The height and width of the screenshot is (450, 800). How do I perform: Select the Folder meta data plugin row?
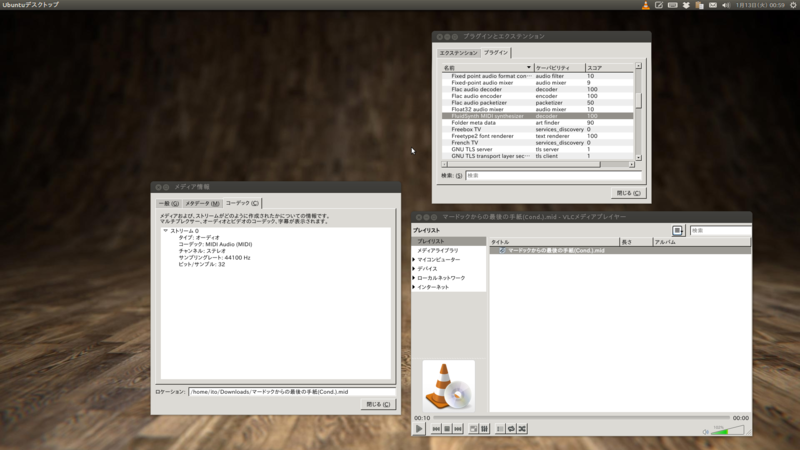[537, 122]
